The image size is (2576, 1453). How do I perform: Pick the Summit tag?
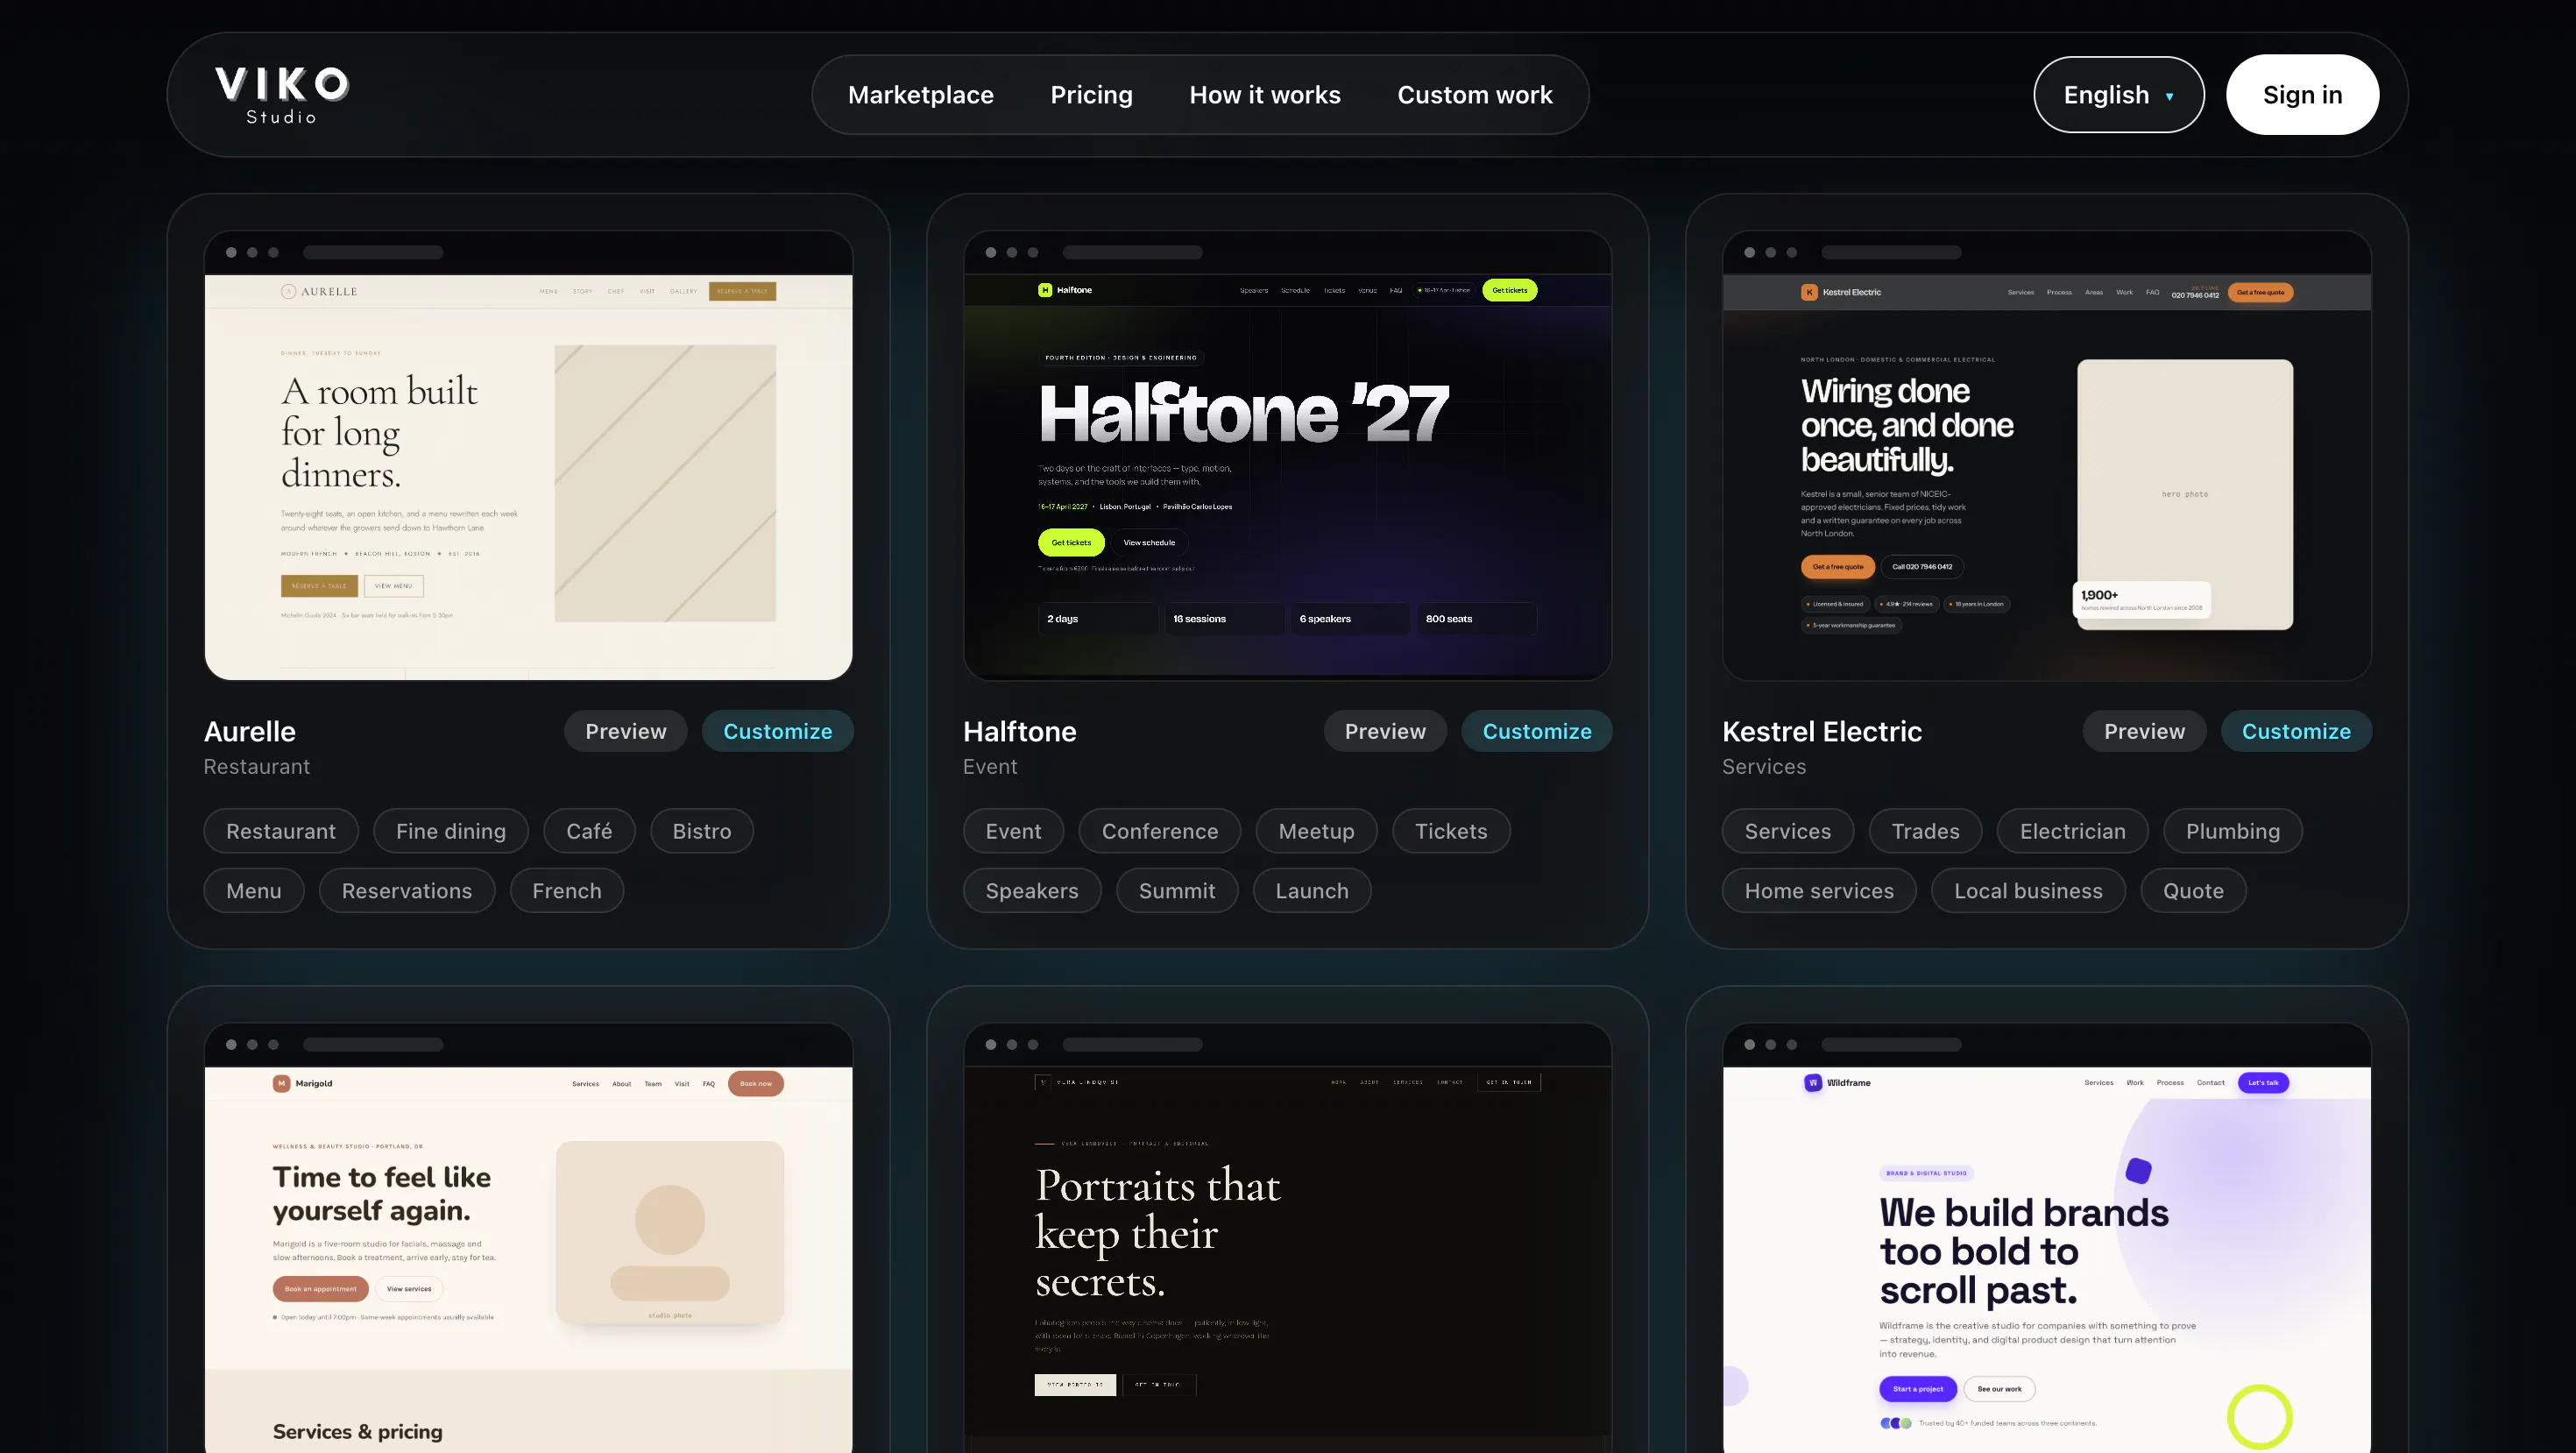tap(1176, 891)
